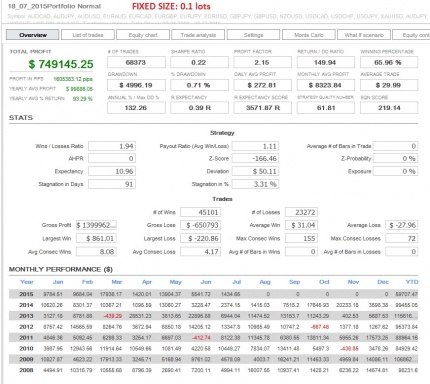Click the Exposure field 0 %
The height and width of the screenshot is (384, 430).
click(x=396, y=171)
